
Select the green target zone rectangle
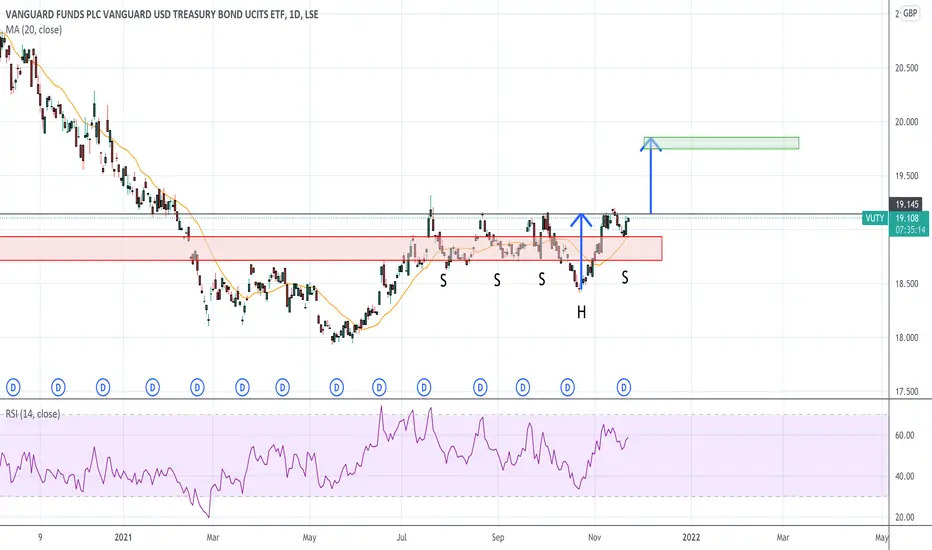722,143
